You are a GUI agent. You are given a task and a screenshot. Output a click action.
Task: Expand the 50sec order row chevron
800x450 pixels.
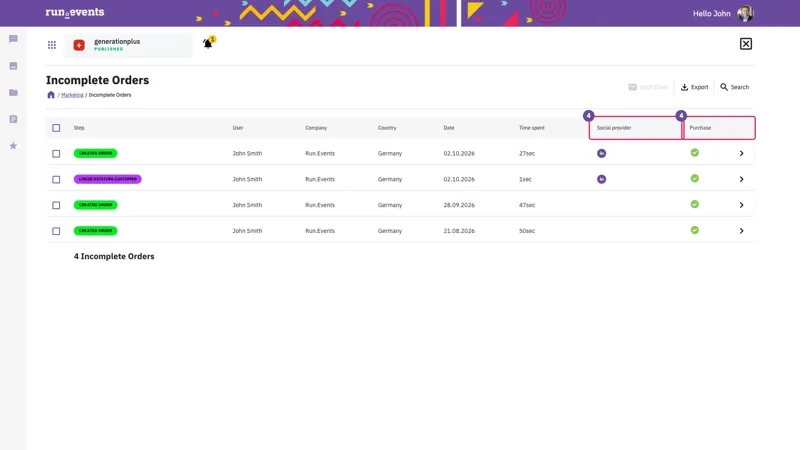(x=741, y=231)
